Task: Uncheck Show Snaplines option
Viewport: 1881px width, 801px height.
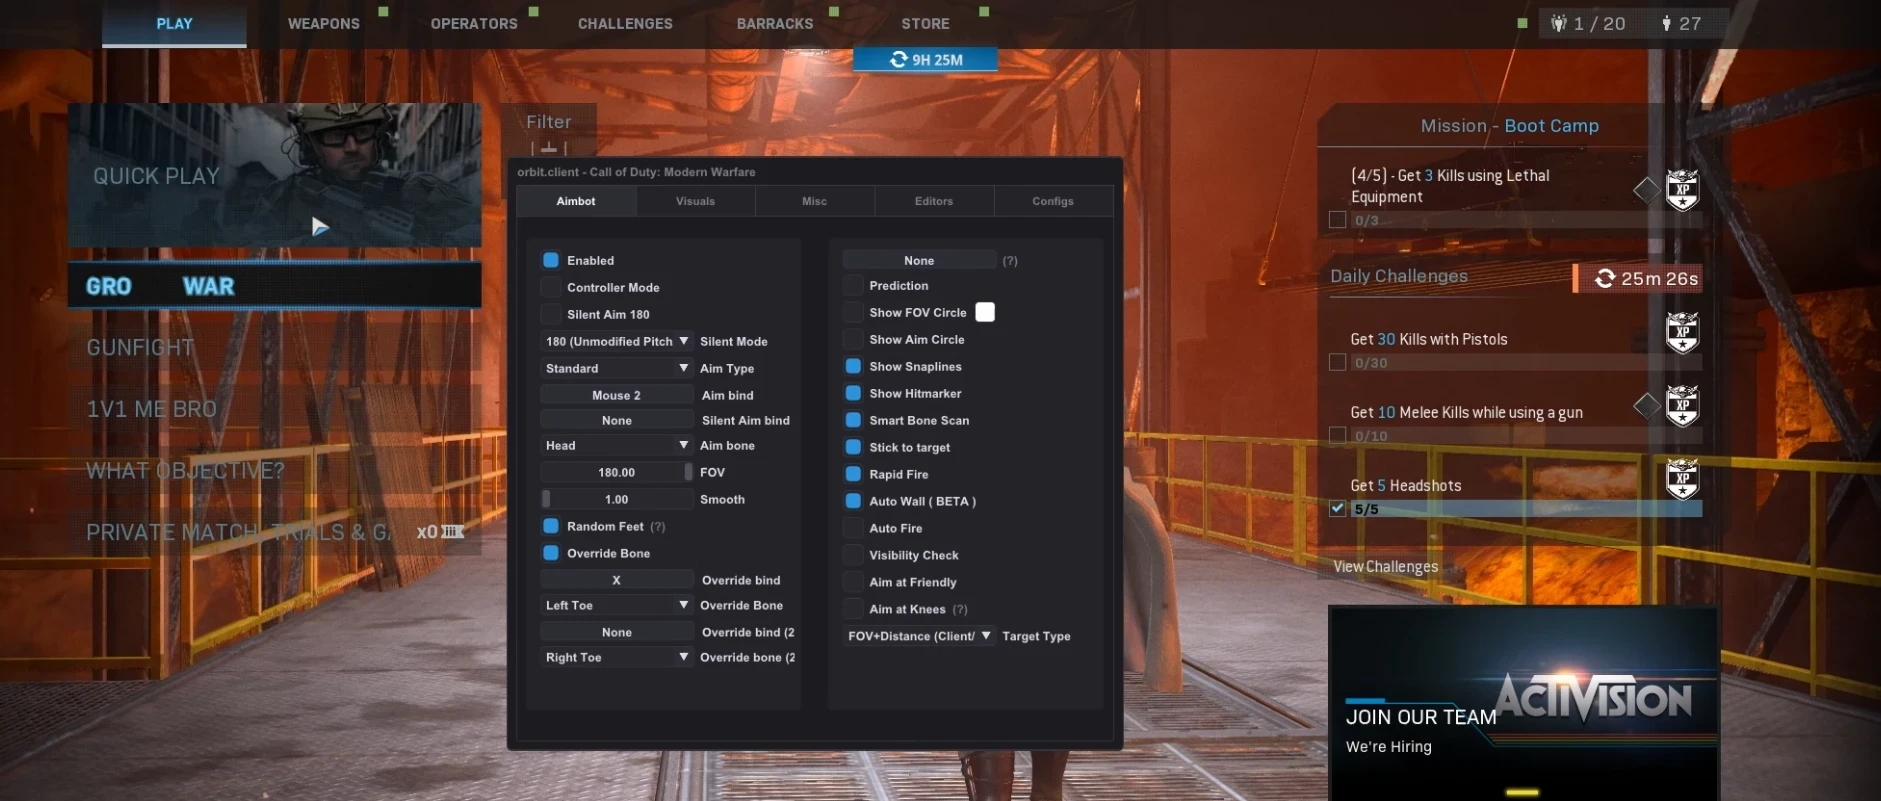Action: [x=853, y=366]
